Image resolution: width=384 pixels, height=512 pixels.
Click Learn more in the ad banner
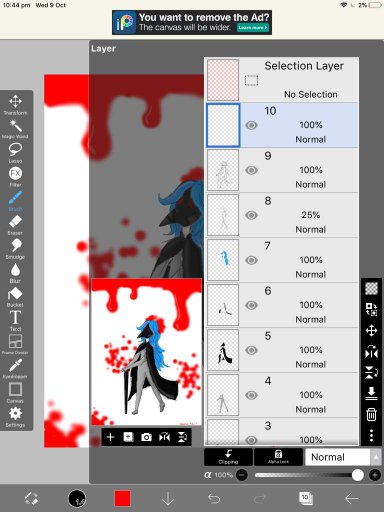[253, 28]
